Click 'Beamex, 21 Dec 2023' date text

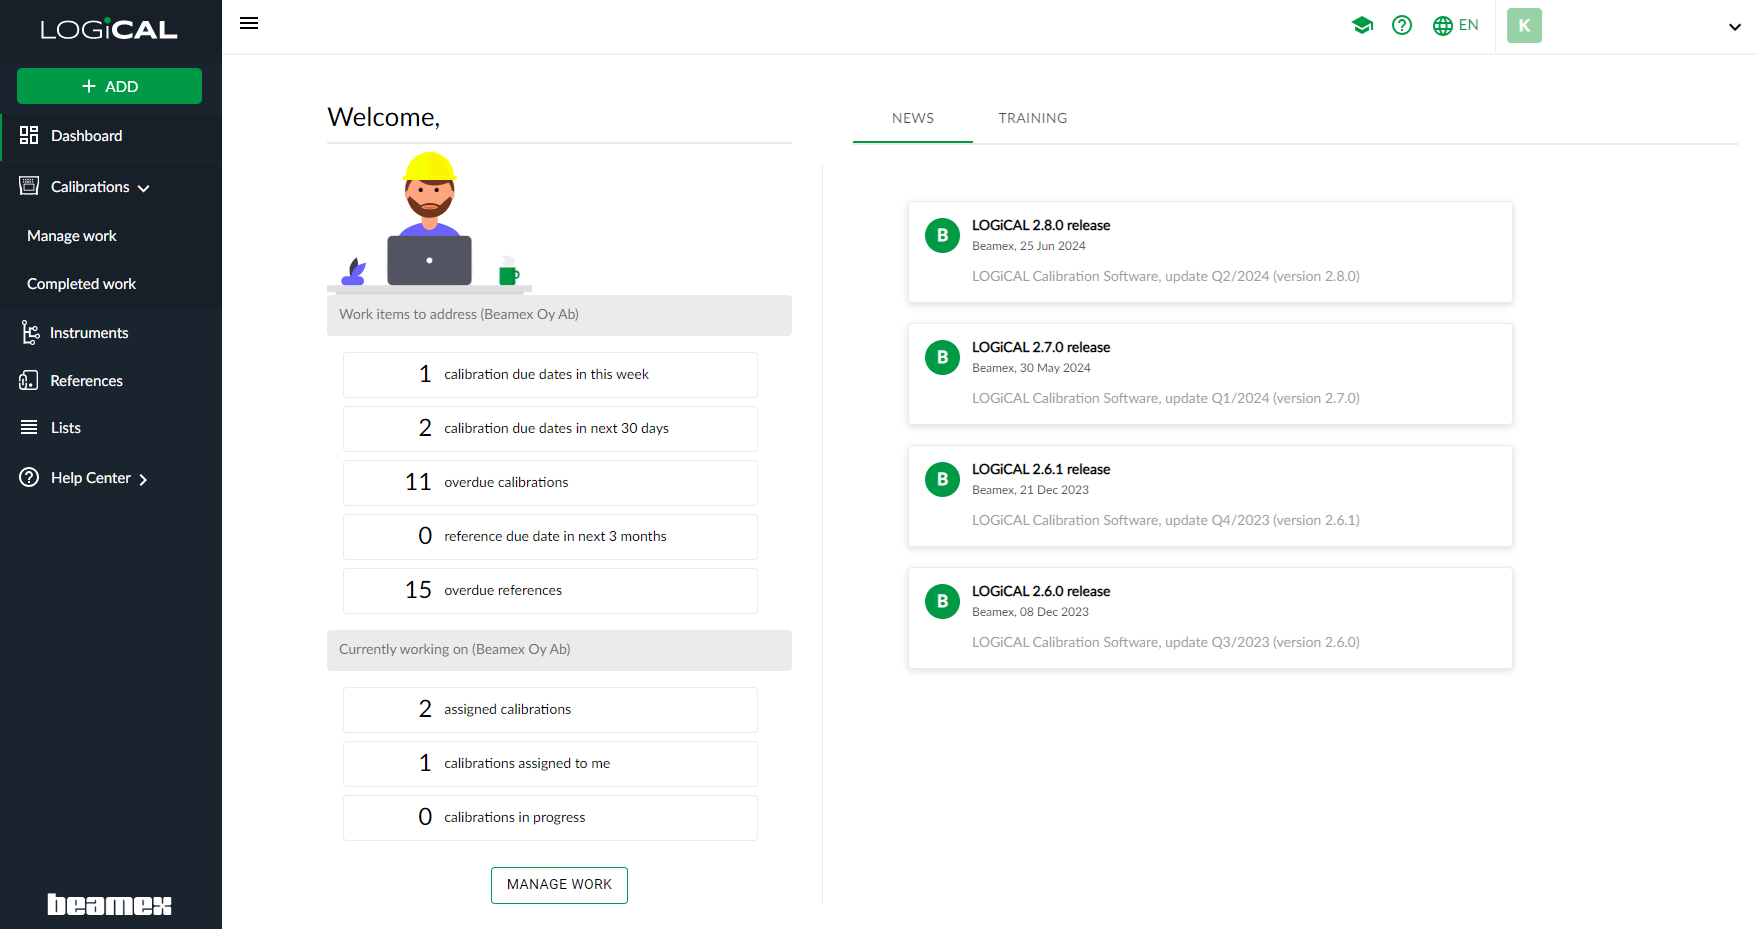1030,490
